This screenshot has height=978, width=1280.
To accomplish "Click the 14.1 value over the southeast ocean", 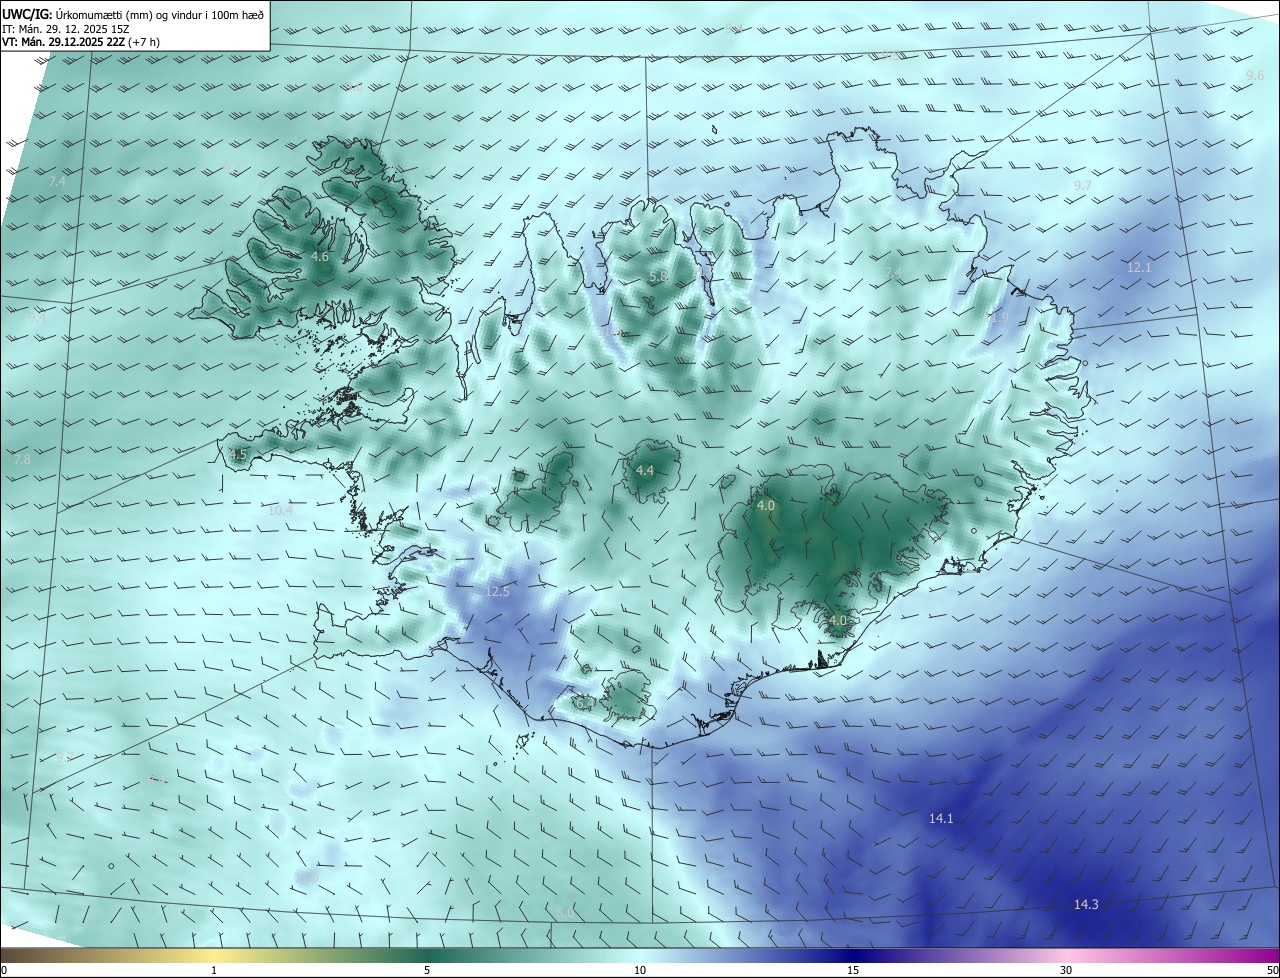I will (942, 819).
